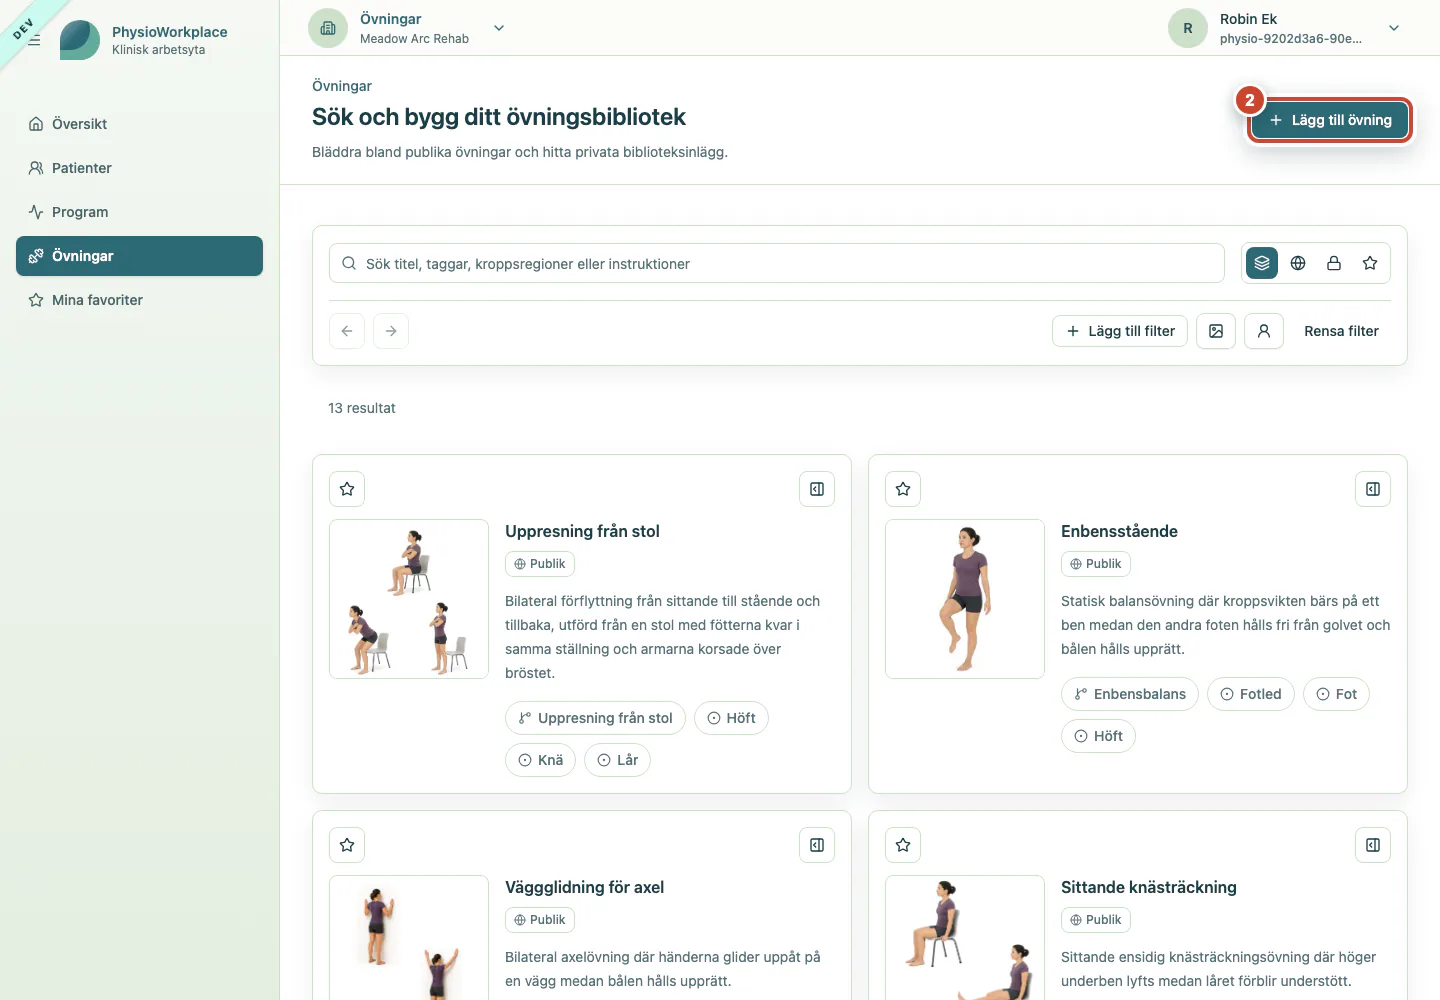This screenshot has height=1000, width=1440.
Task: Click Rensa filter
Action: (x=1341, y=331)
